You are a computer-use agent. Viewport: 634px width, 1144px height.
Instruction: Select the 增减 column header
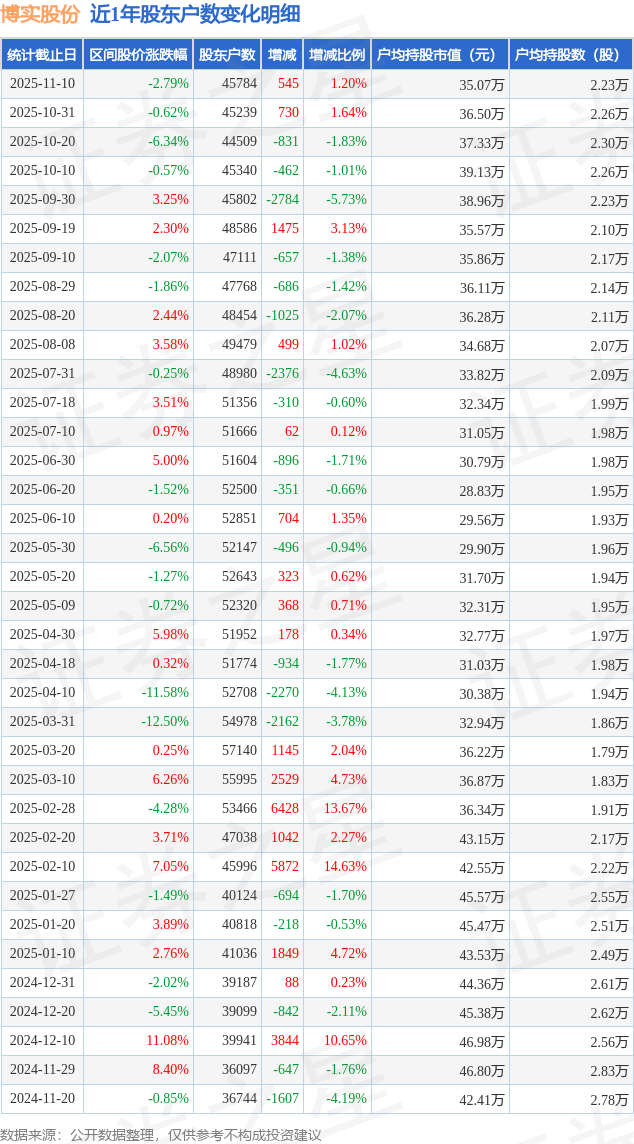(283, 55)
